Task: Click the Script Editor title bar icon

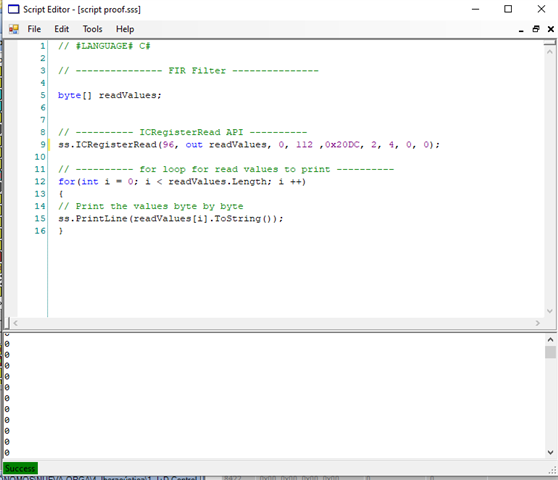Action: tap(14, 9)
